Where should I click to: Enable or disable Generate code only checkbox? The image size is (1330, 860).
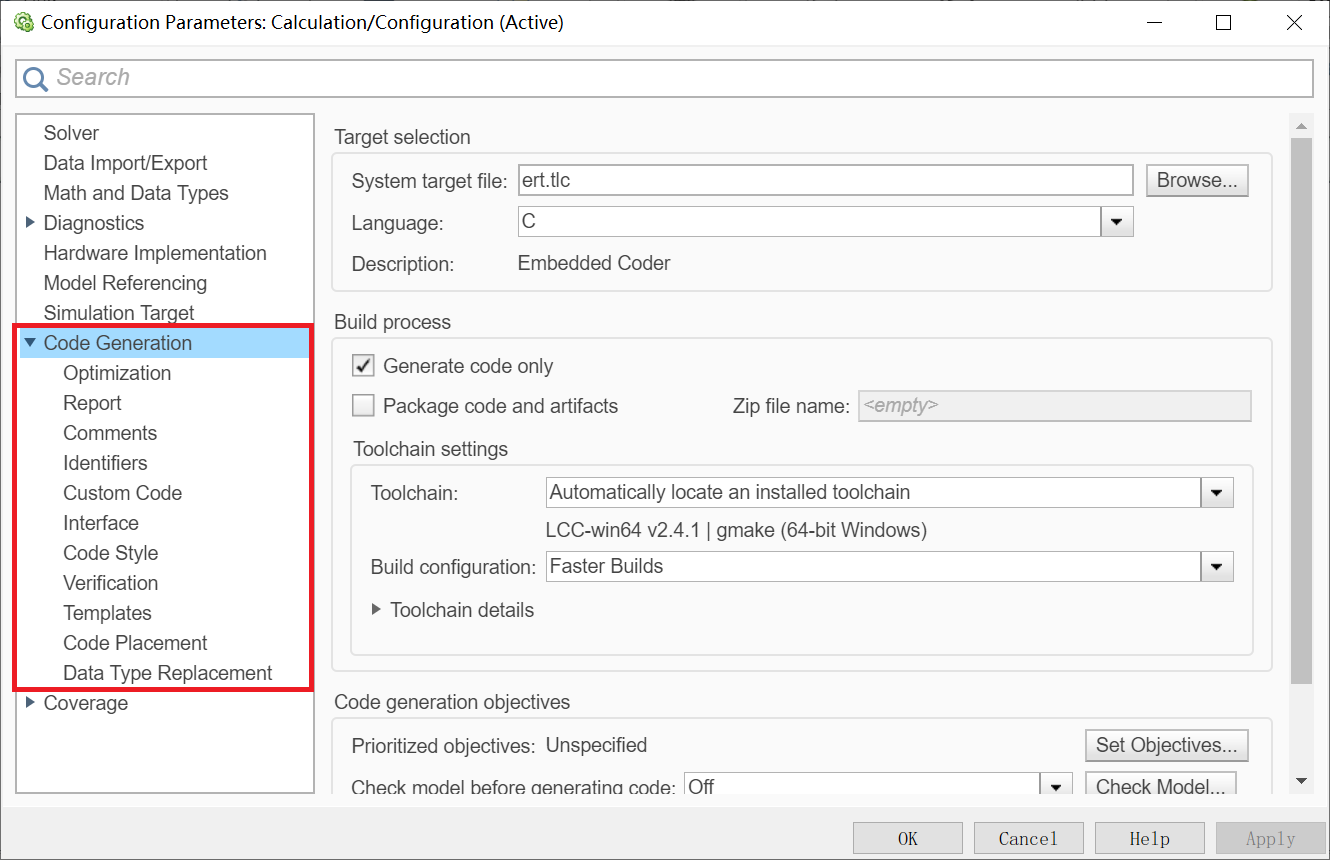(364, 366)
